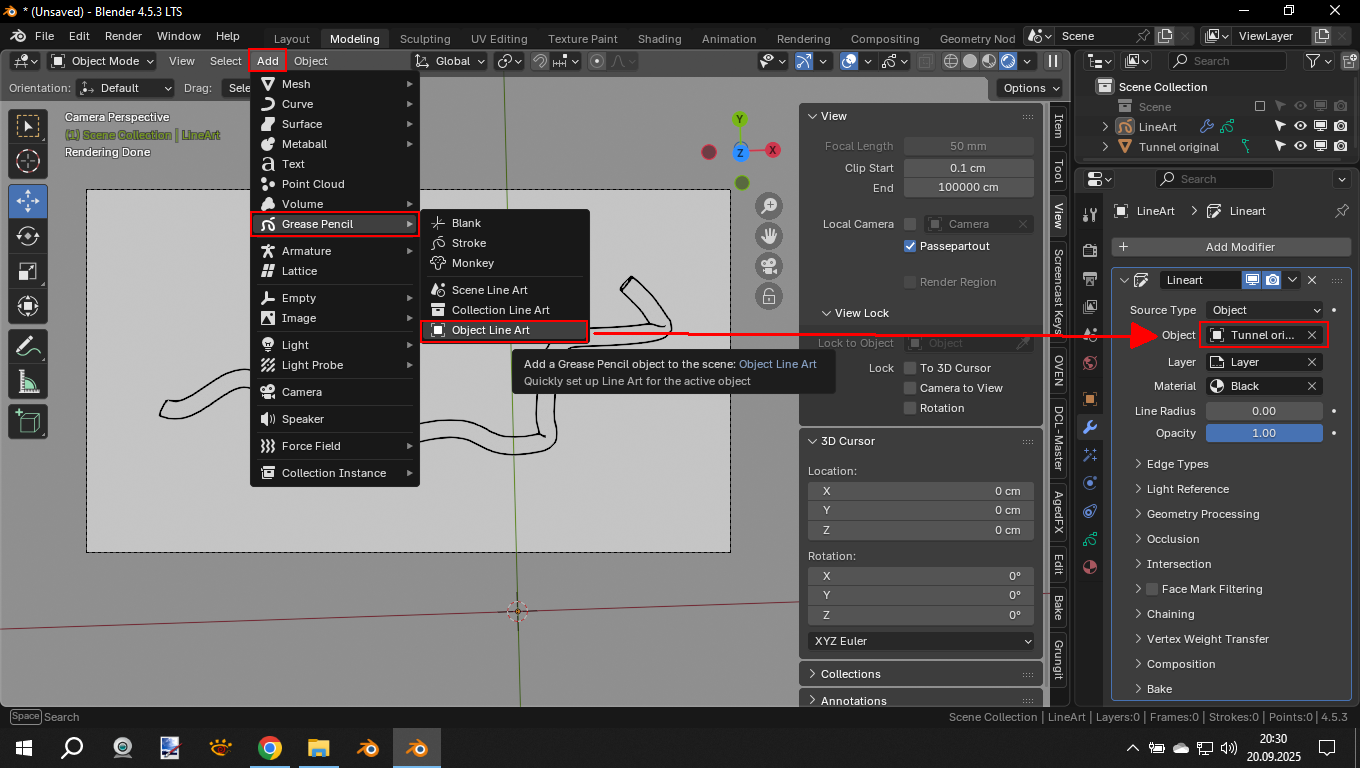The width and height of the screenshot is (1360, 768).
Task: Disable the Passepartout checkbox
Action: tap(910, 246)
